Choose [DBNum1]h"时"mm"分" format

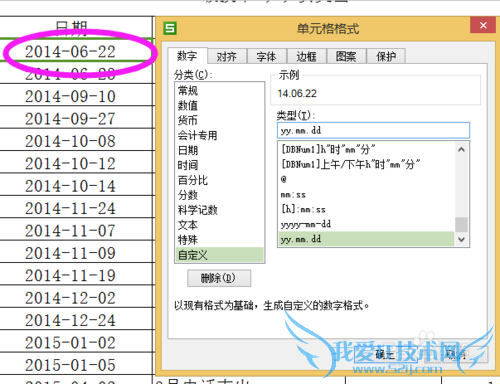[366, 149]
